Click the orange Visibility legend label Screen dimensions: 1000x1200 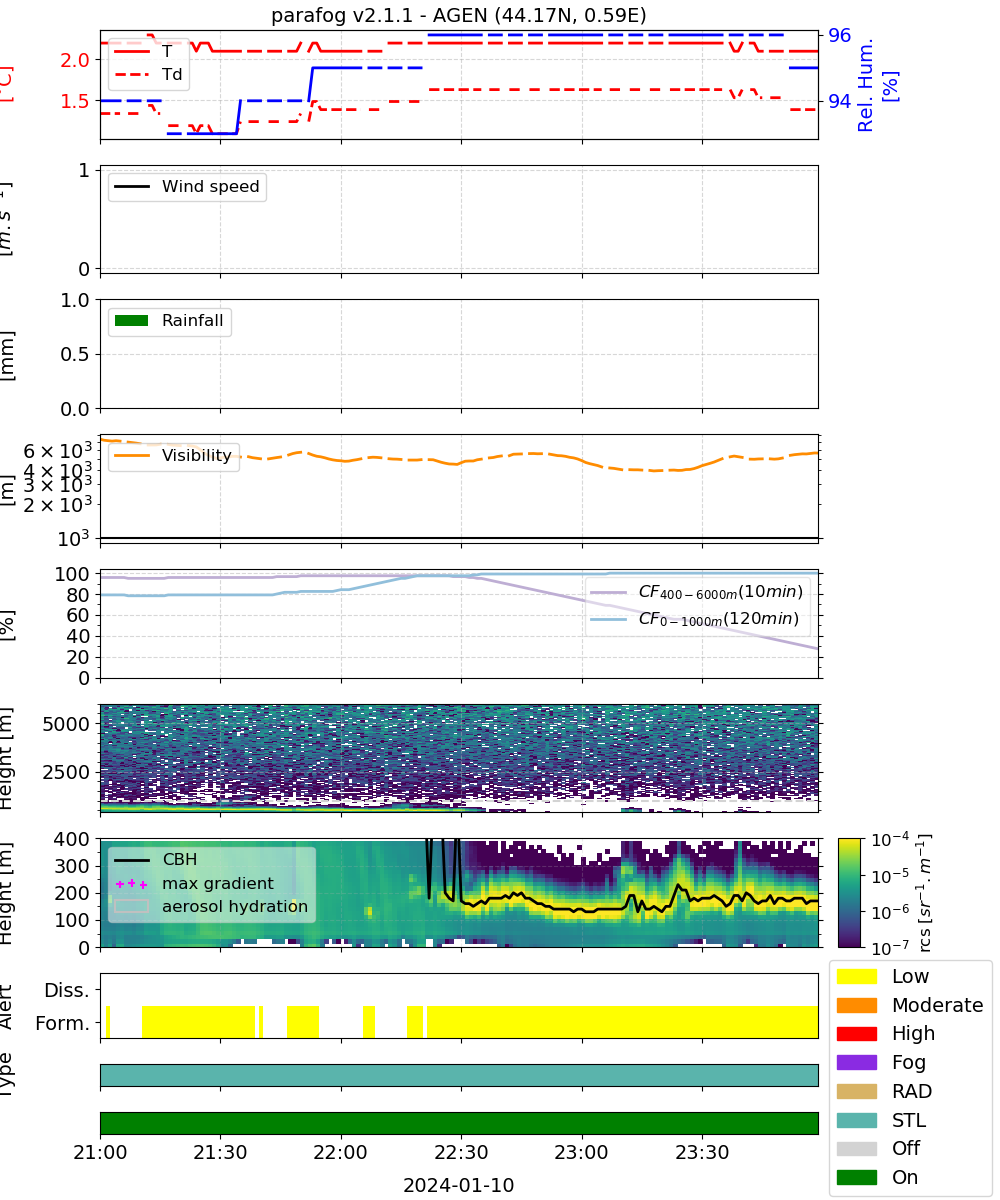tap(196, 456)
